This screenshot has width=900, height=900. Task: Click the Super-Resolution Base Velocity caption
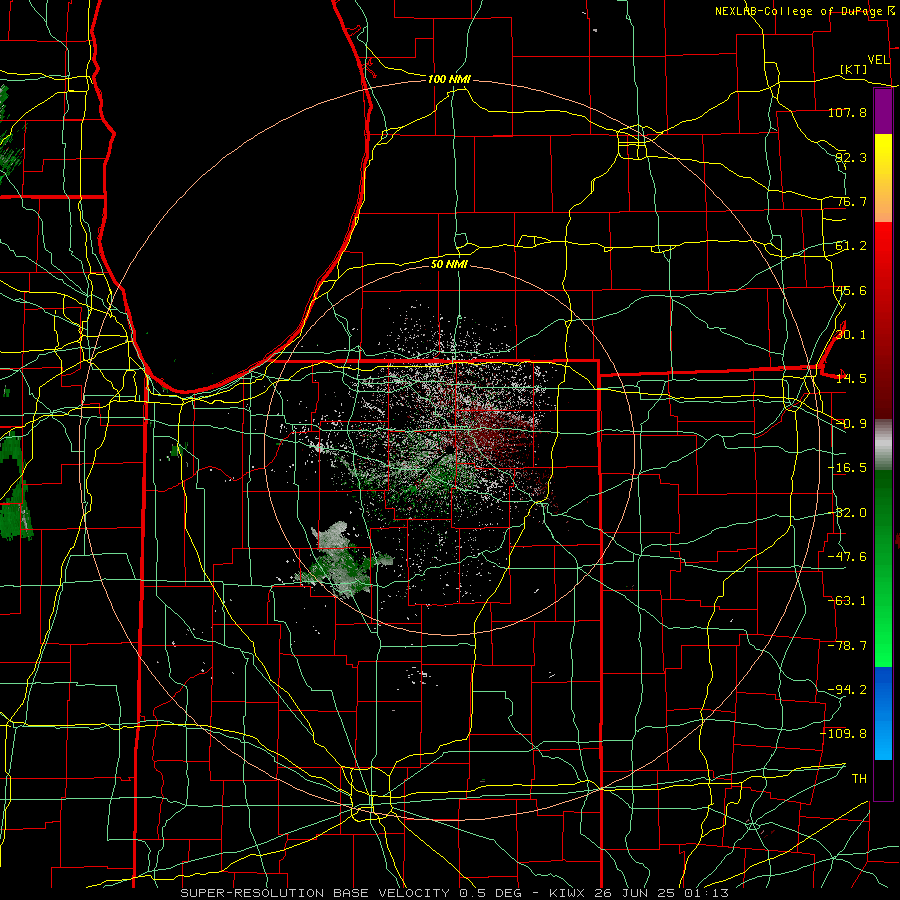(x=455, y=893)
